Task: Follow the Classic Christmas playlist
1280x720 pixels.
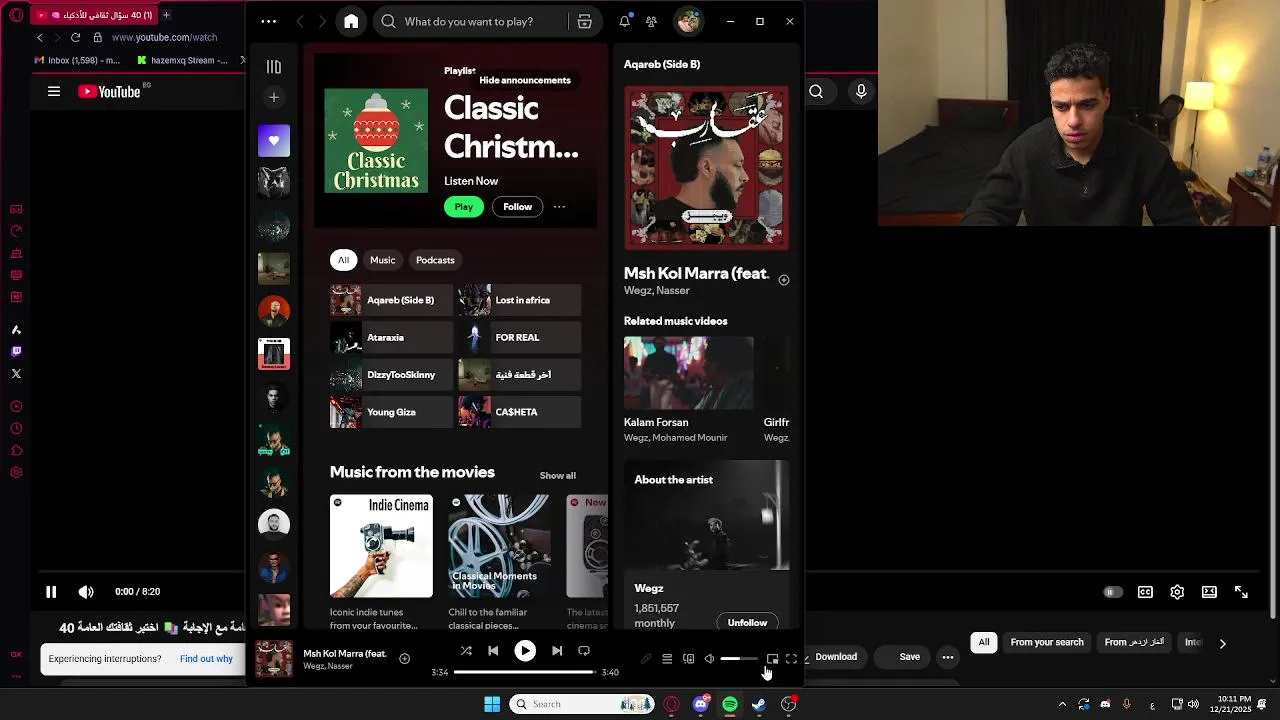Action: pos(517,207)
